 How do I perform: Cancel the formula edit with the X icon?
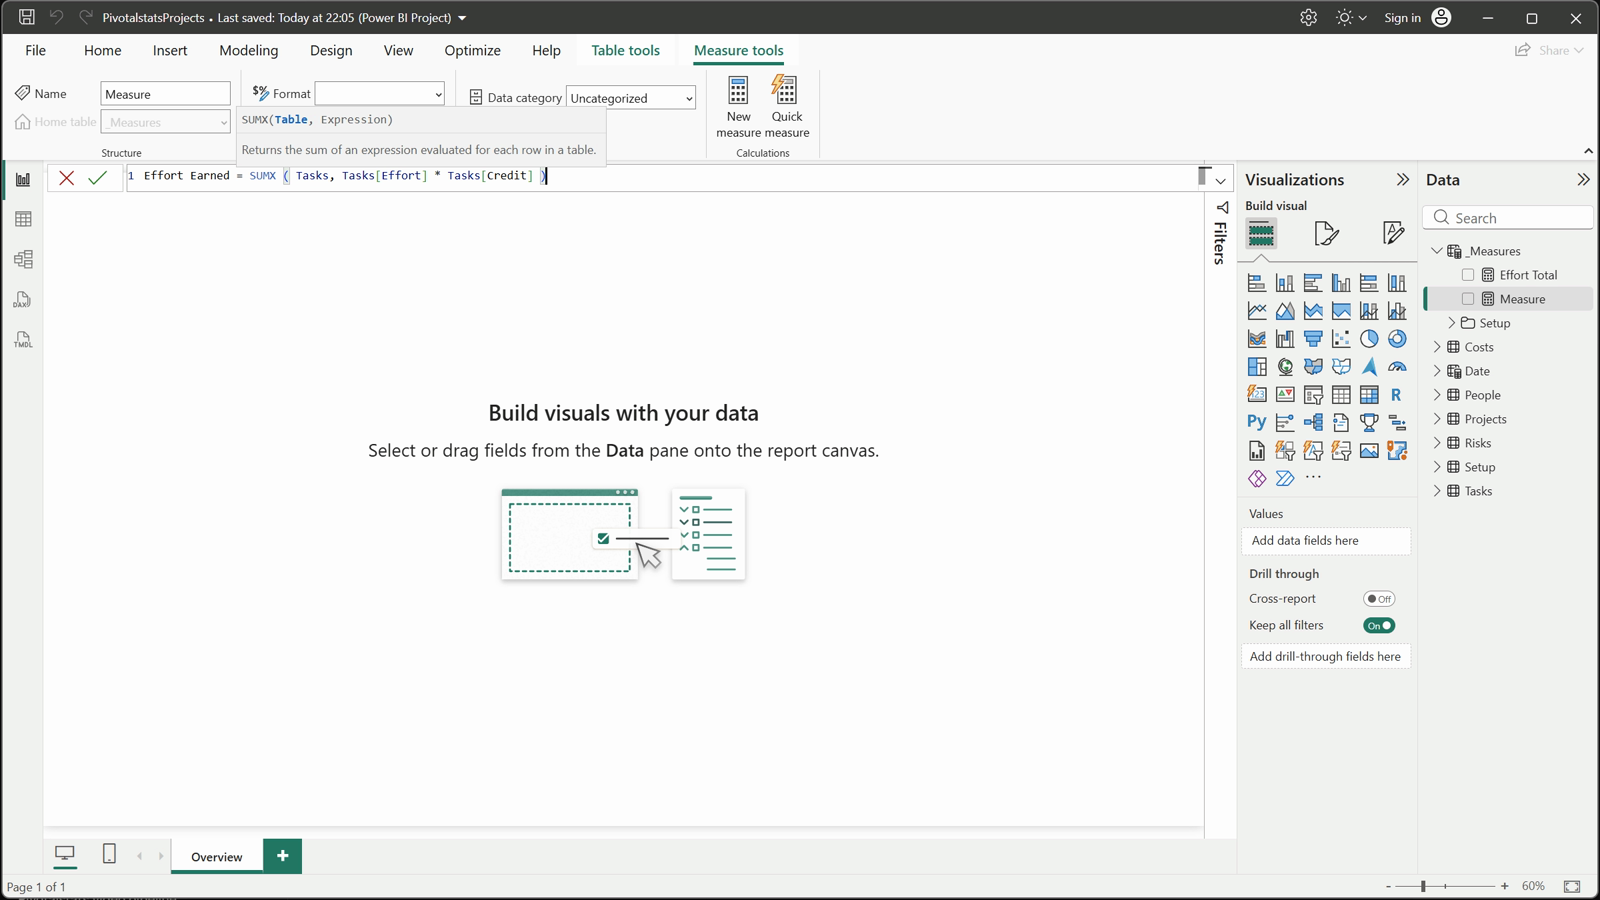pos(66,178)
